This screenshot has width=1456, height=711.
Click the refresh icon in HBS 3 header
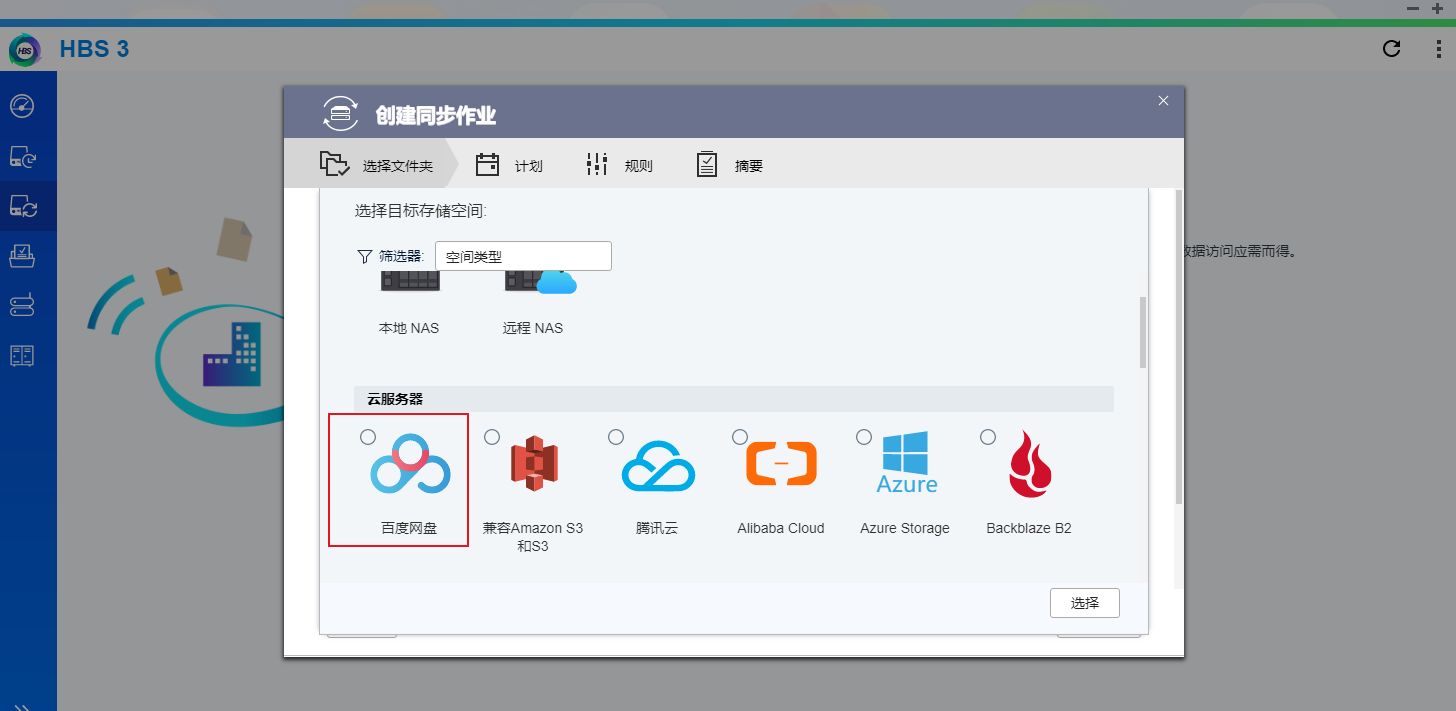[x=1391, y=49]
